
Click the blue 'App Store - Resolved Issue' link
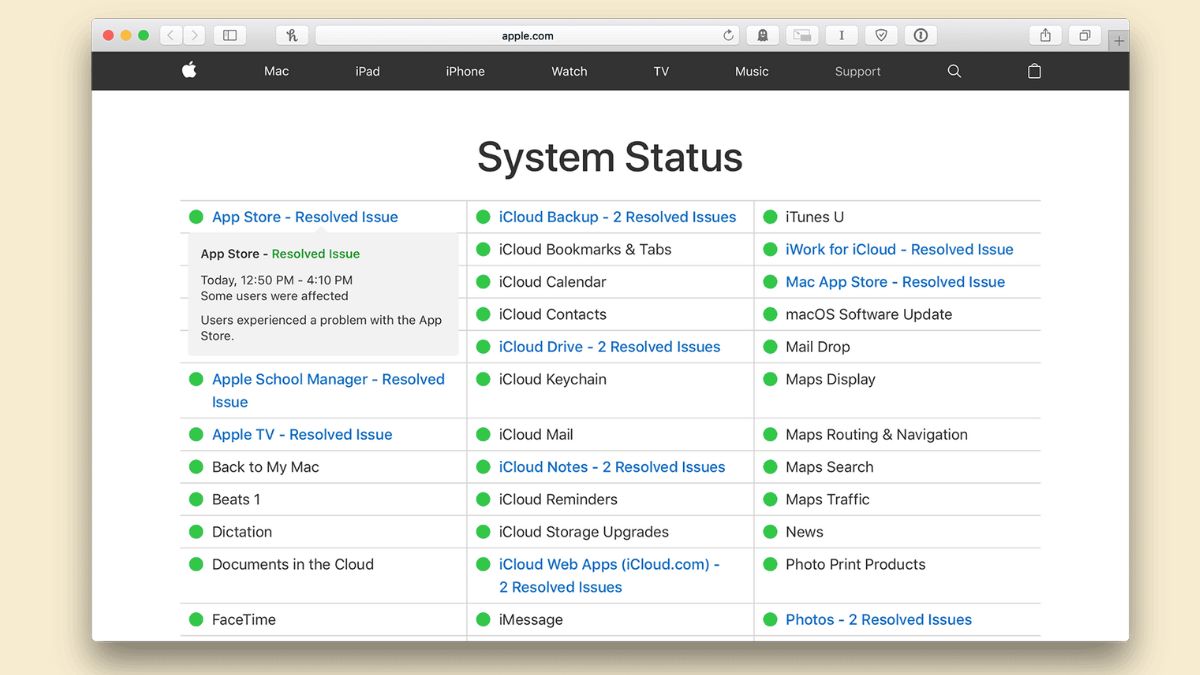(x=305, y=217)
